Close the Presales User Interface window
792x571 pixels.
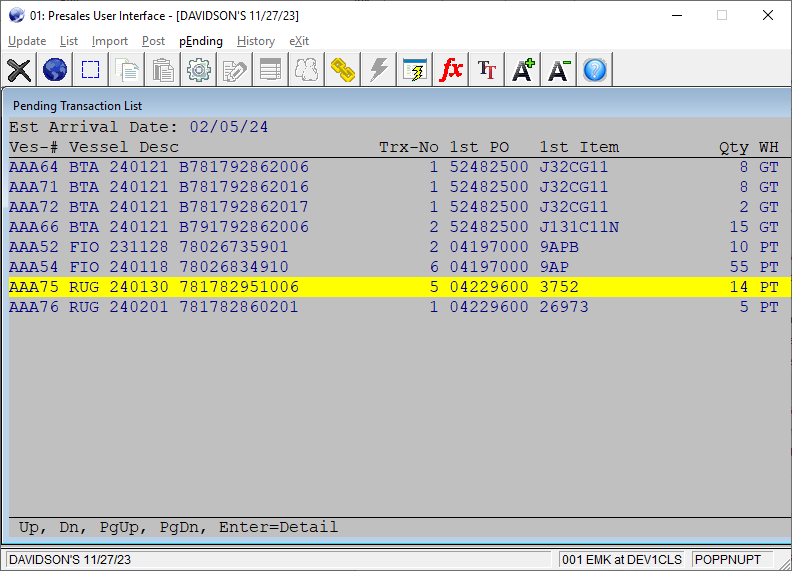coord(768,15)
